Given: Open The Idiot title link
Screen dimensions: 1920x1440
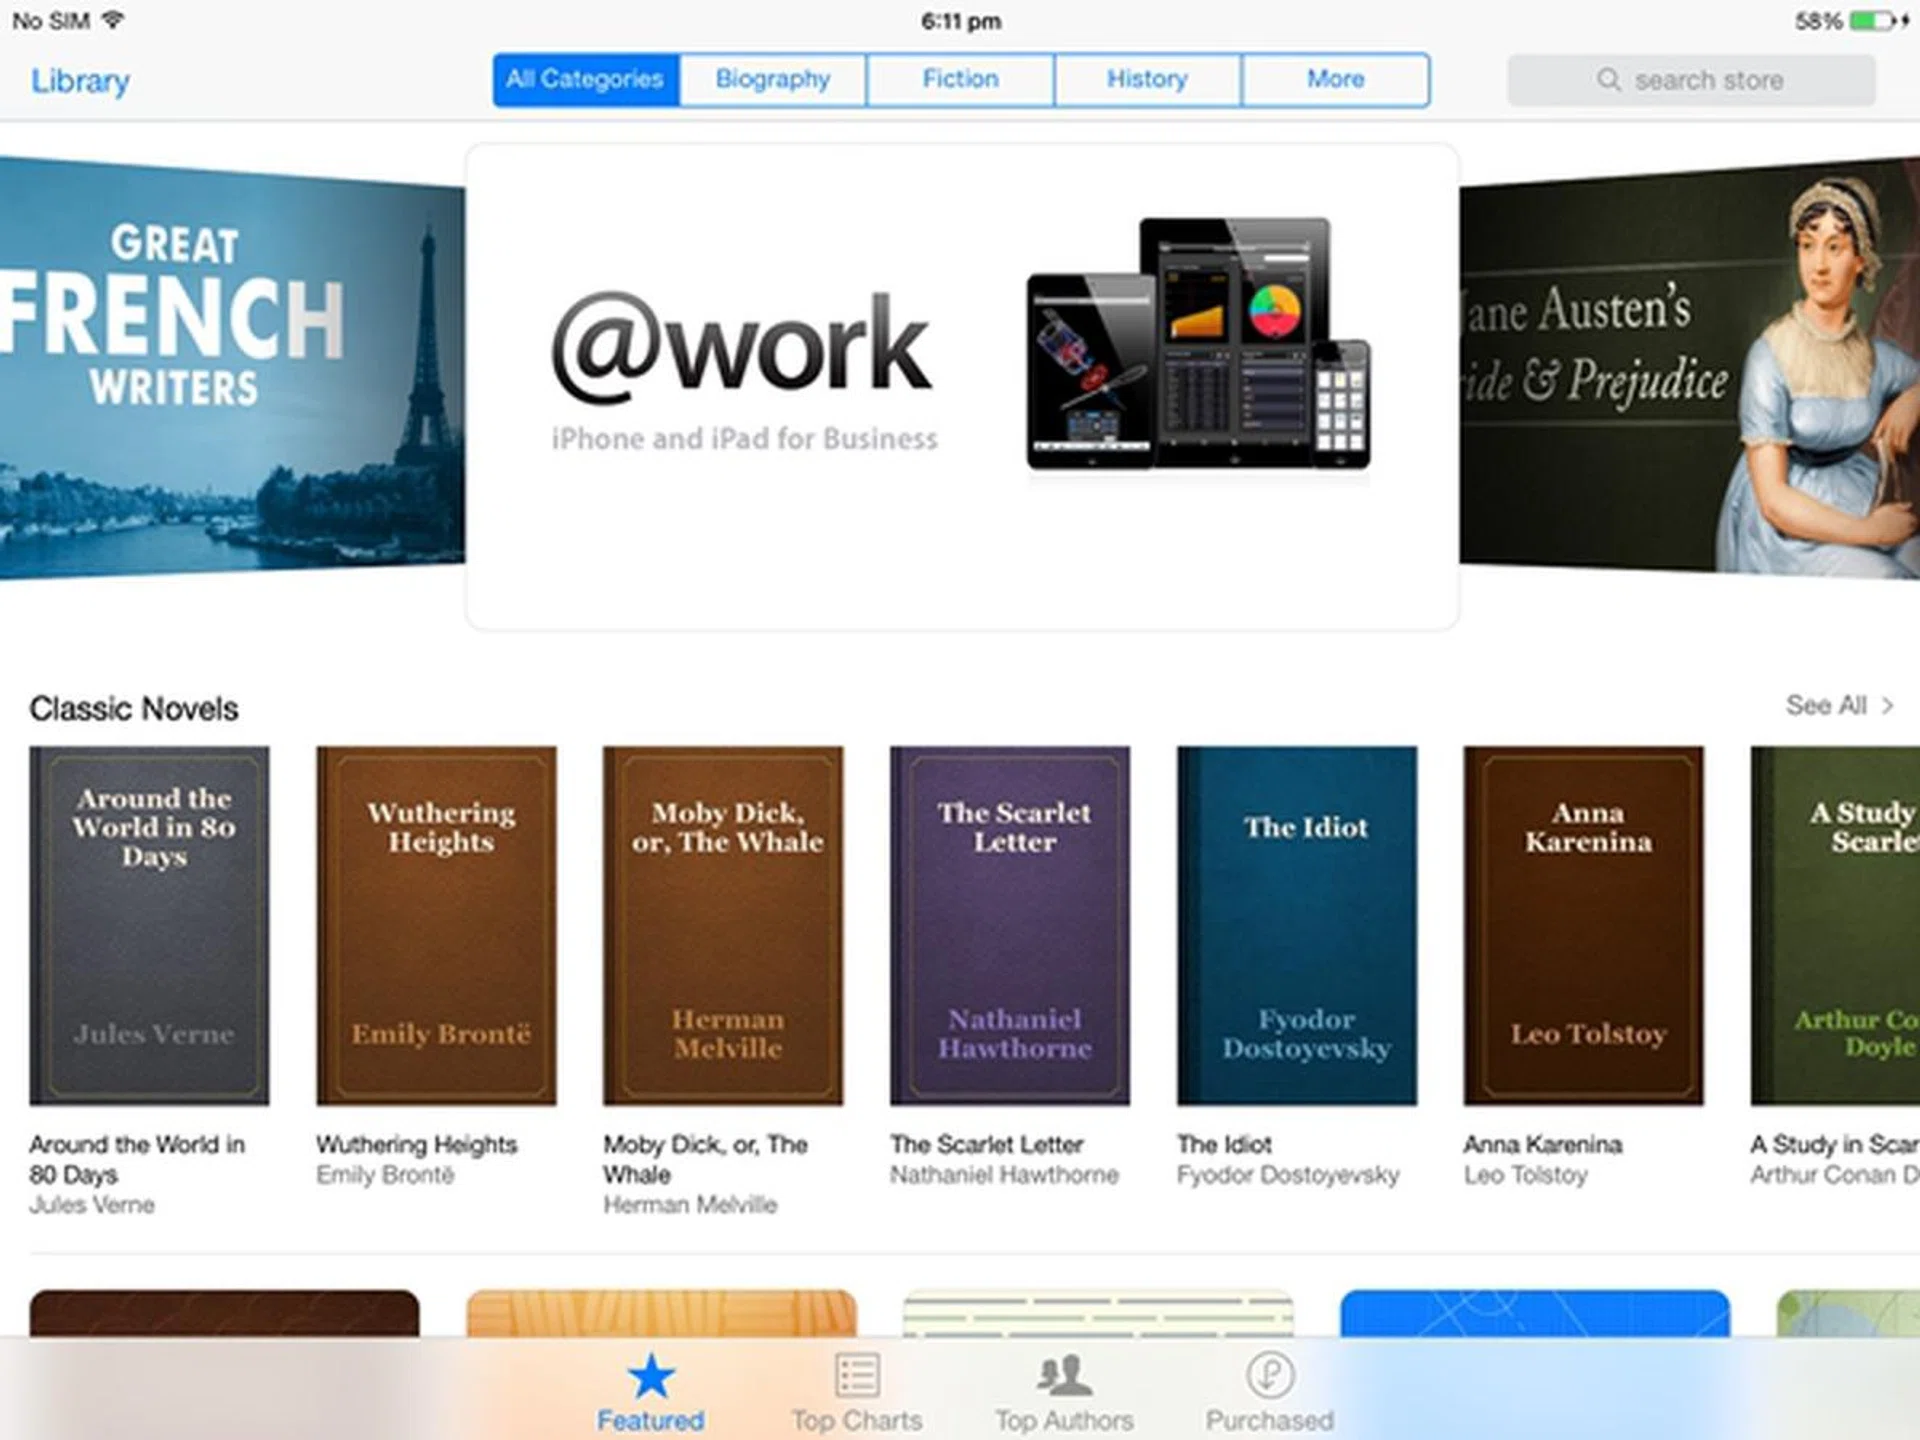Looking at the screenshot, I should pos(1224,1144).
